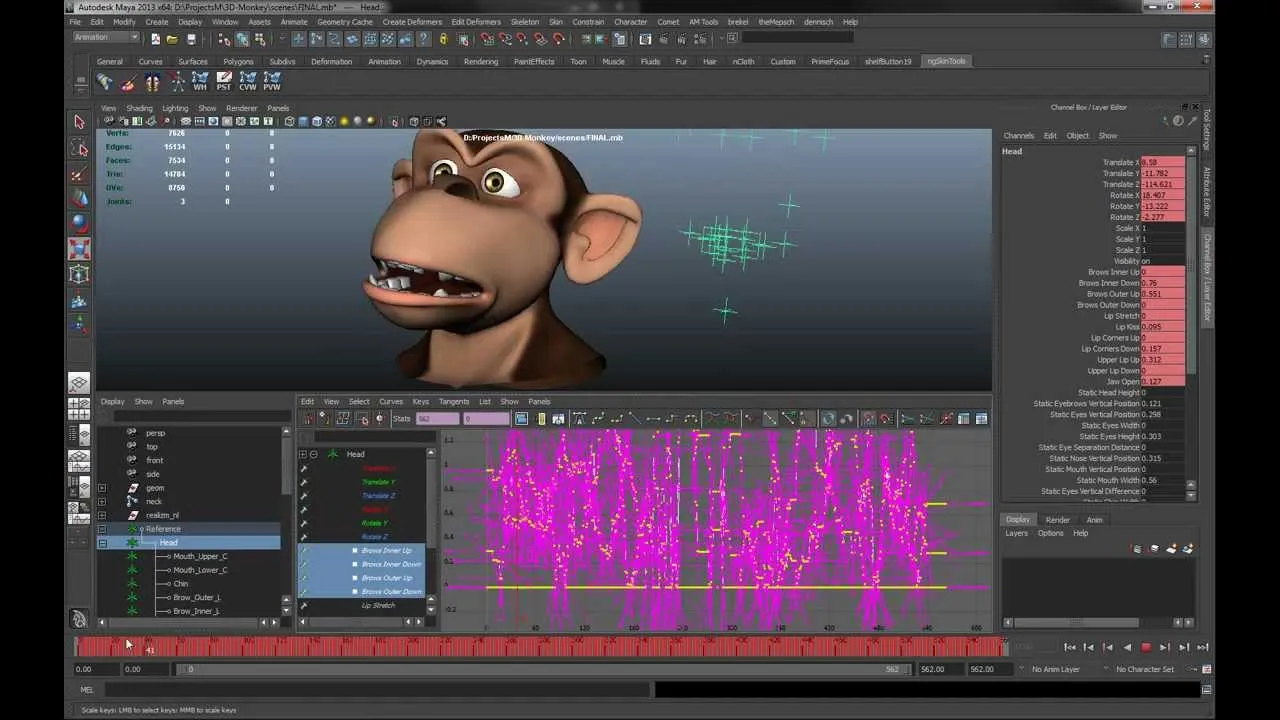This screenshot has width=1280, height=720.
Task: Toggle Brows Inner Down curve in Graph Editor
Action: pyautogui.click(x=391, y=564)
